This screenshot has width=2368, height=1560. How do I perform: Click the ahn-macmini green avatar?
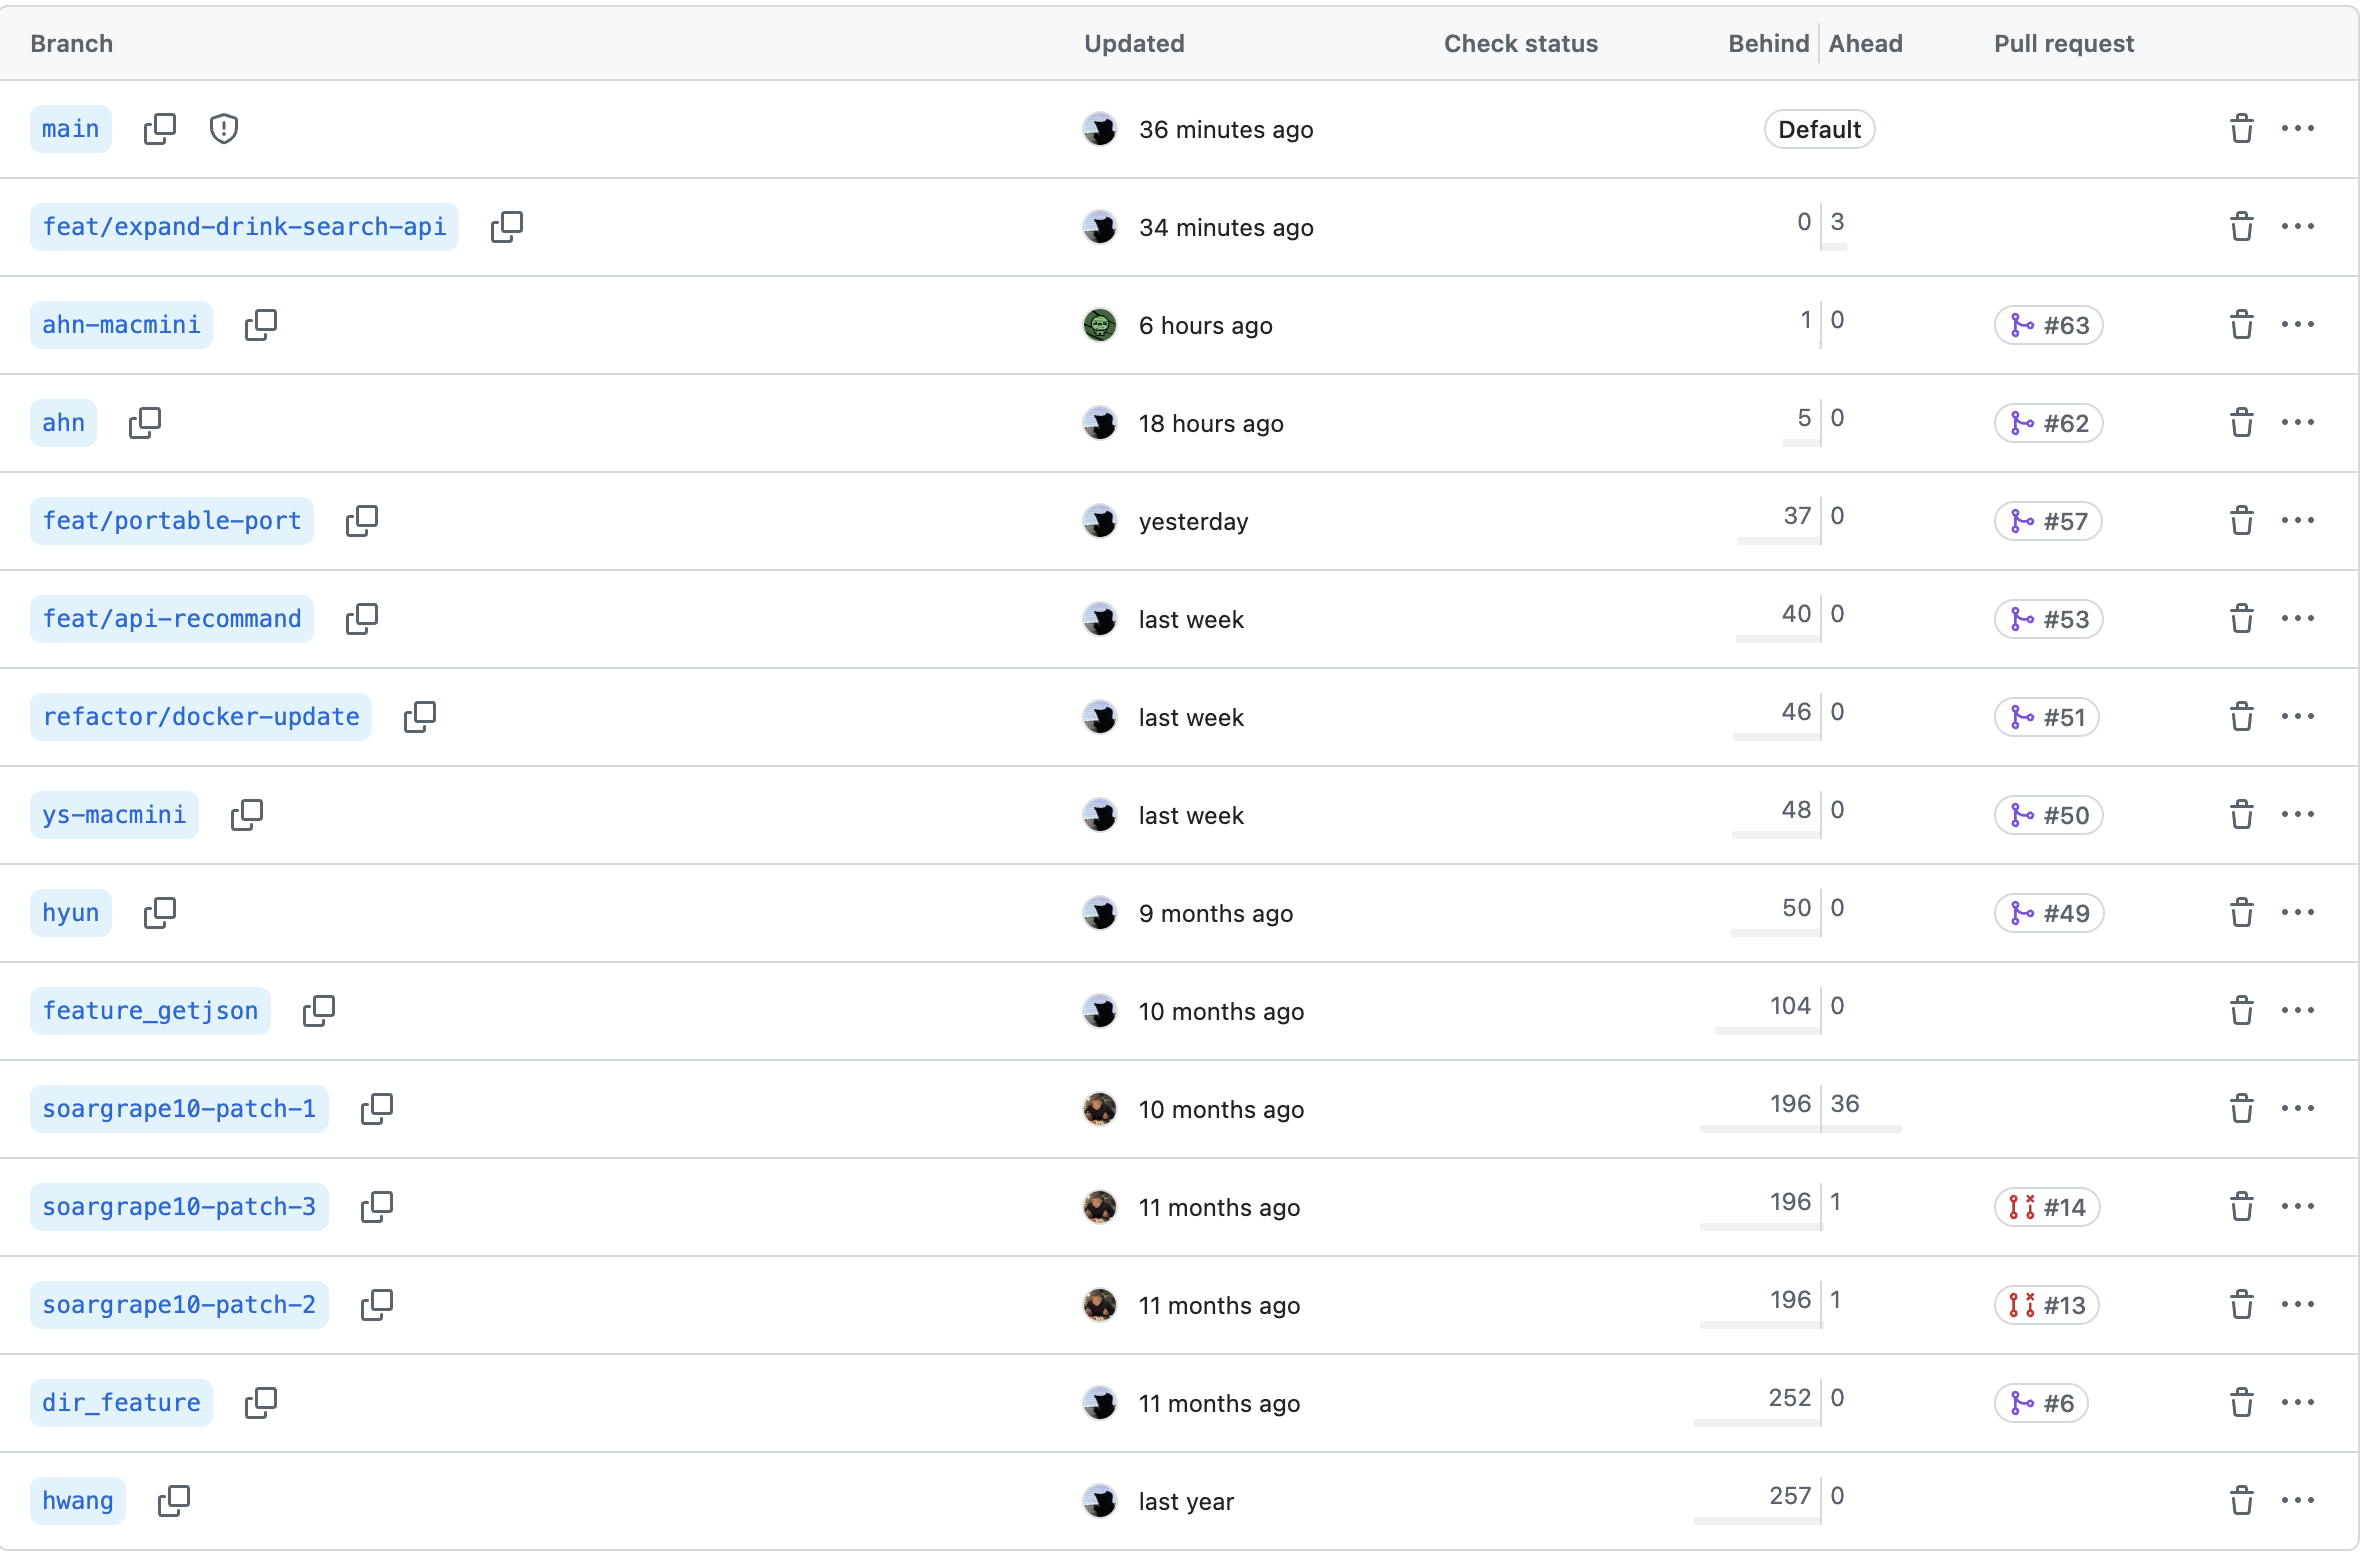pyautogui.click(x=1100, y=325)
